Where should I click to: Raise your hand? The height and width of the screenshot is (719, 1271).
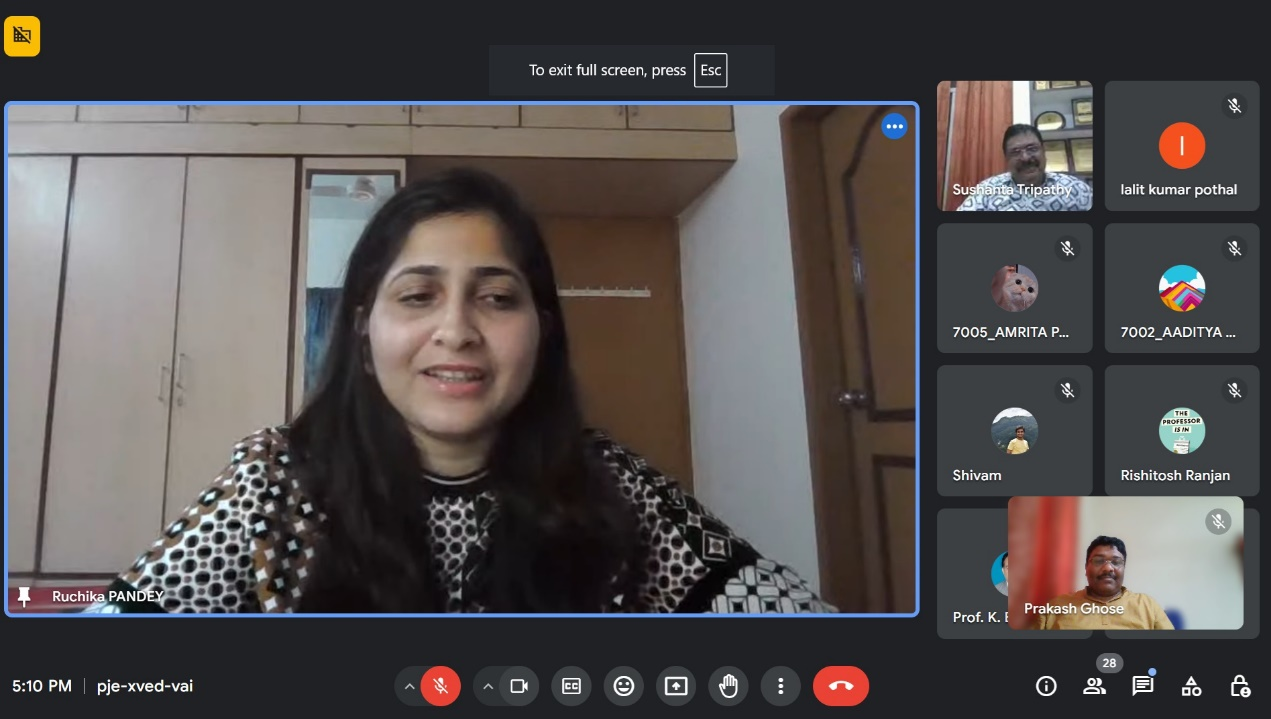728,686
